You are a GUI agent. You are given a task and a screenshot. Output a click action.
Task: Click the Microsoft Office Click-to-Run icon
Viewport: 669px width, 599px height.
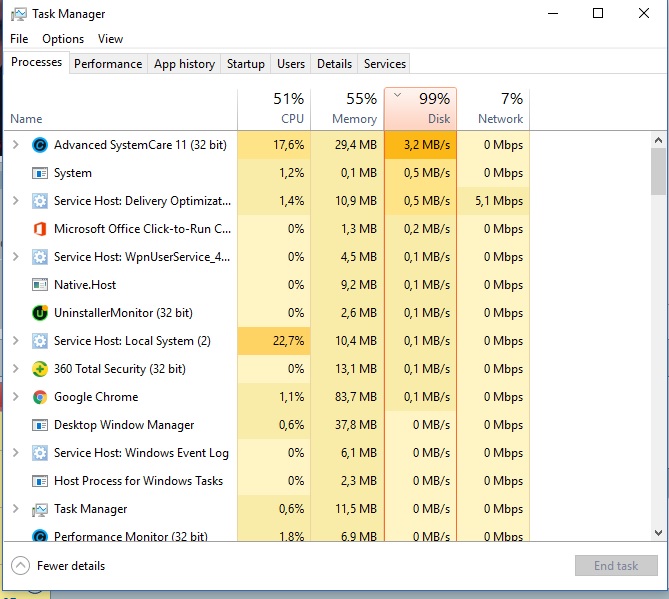coord(40,229)
